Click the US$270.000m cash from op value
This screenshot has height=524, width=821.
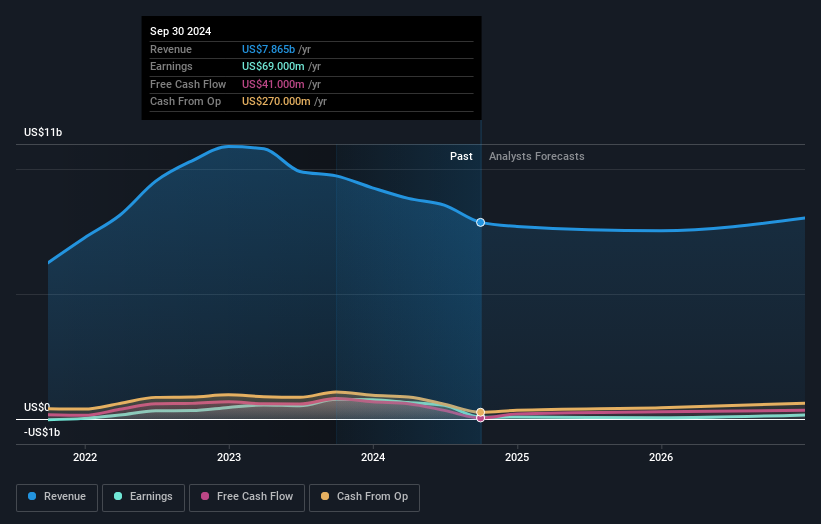276,102
